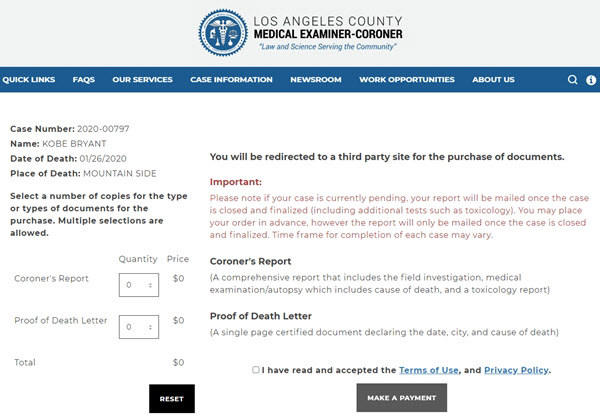
Task: Open the Terms of Use link
Action: point(428,370)
